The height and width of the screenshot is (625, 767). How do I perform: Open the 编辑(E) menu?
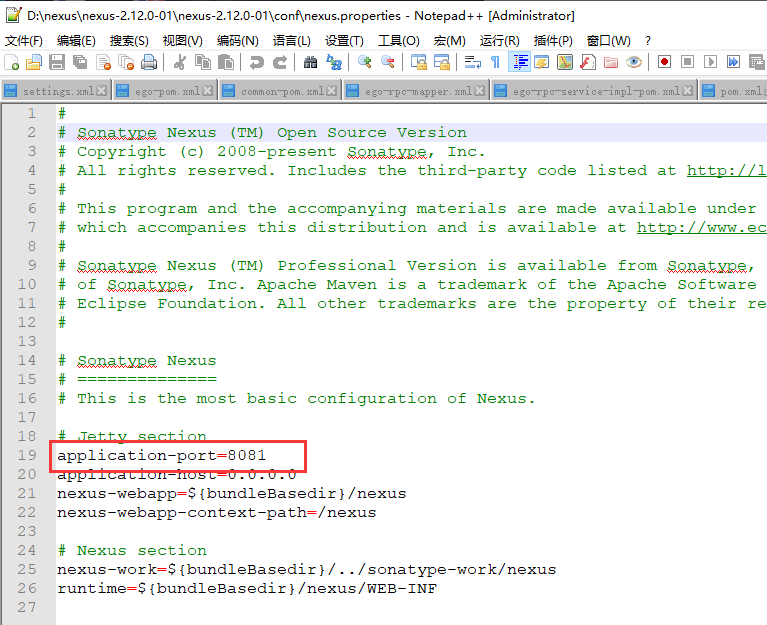coord(76,41)
